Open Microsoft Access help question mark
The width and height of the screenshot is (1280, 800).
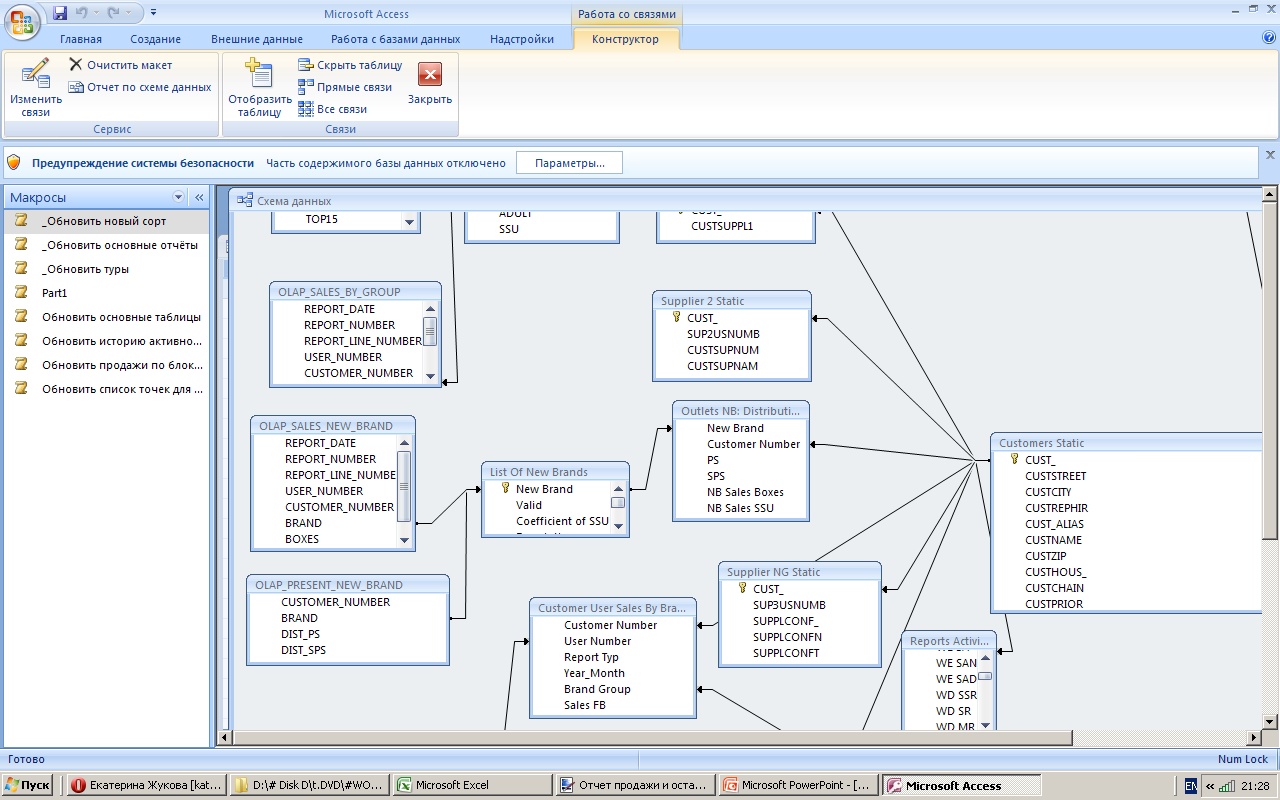tap(1269, 37)
